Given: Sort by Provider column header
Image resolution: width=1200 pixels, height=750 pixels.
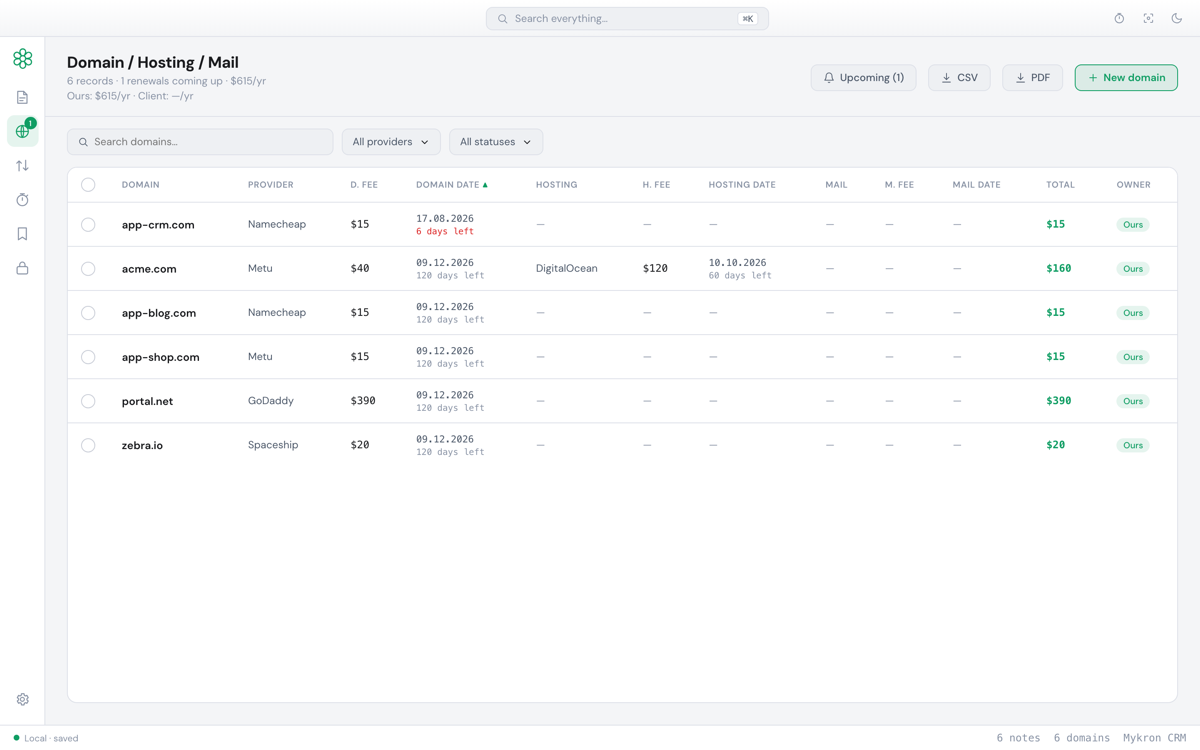Looking at the screenshot, I should point(271,185).
